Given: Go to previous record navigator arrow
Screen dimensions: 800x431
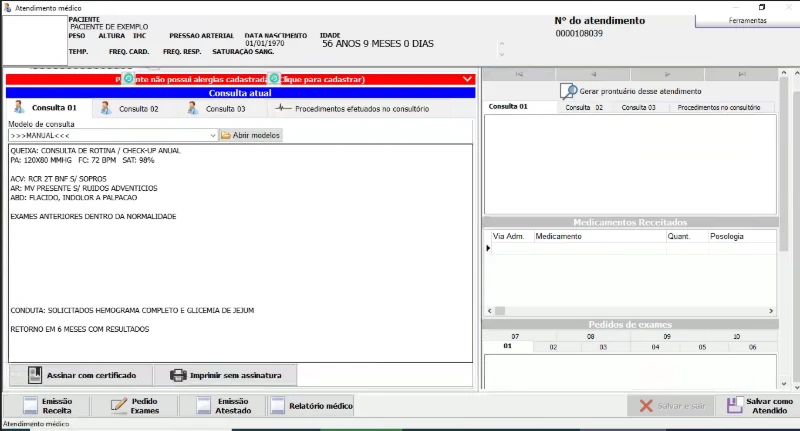Looking at the screenshot, I should click(593, 74).
